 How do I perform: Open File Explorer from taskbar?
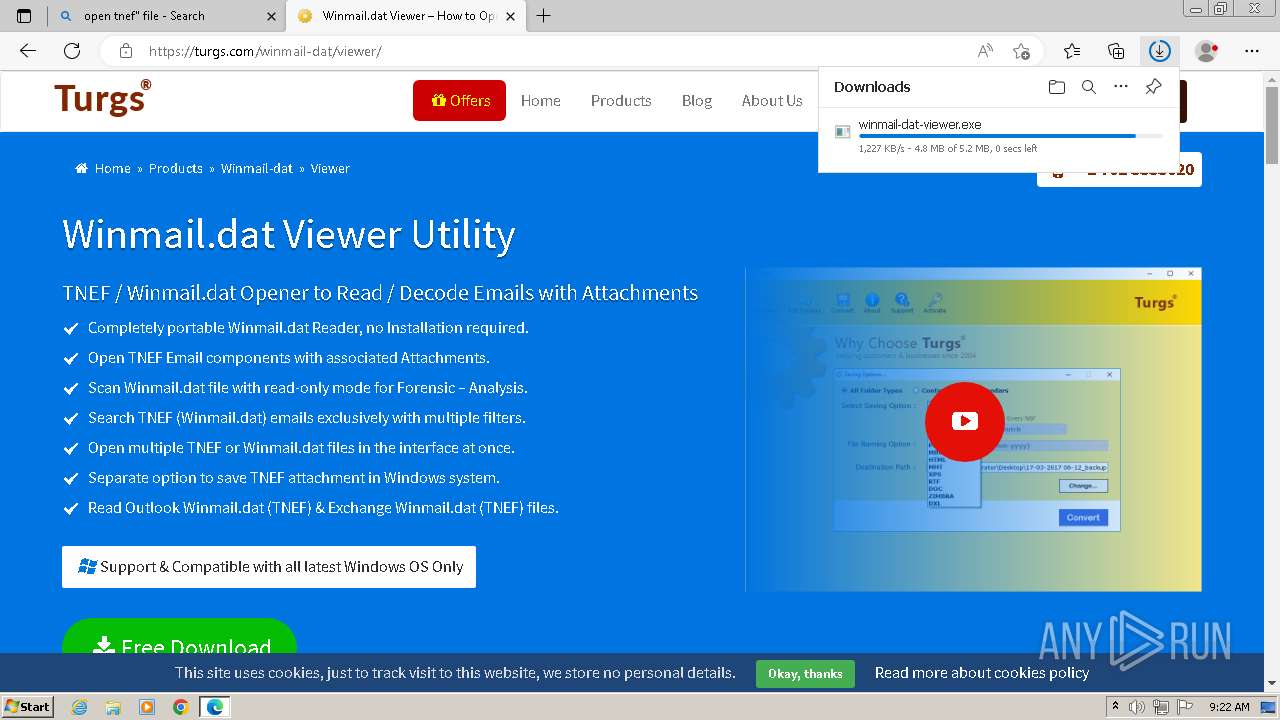(x=113, y=707)
